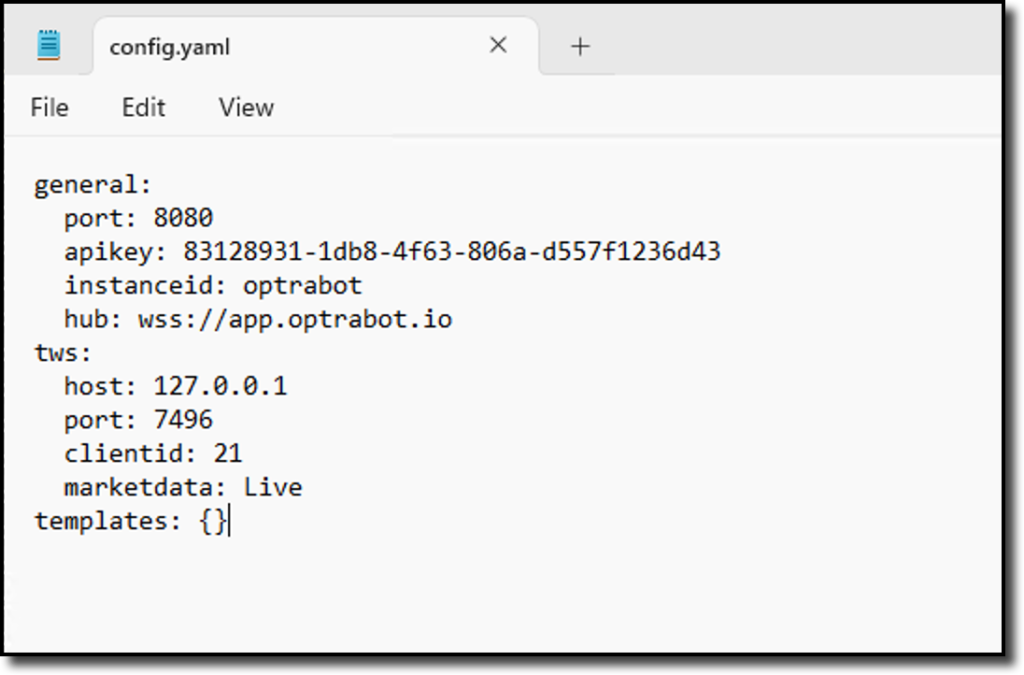
Task: Open the View menu
Action: pos(246,107)
